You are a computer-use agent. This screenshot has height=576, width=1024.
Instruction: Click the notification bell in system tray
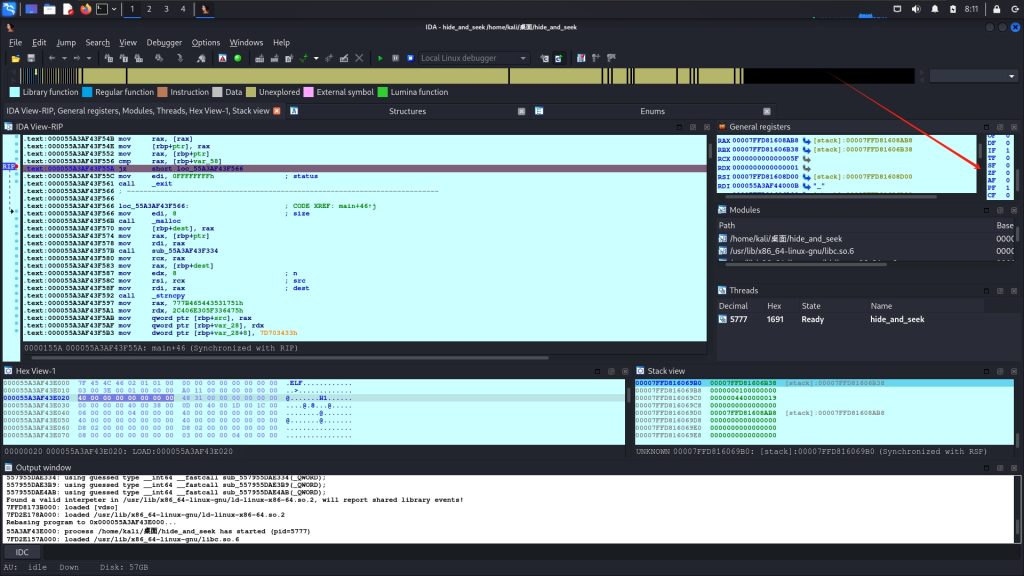coord(935,9)
